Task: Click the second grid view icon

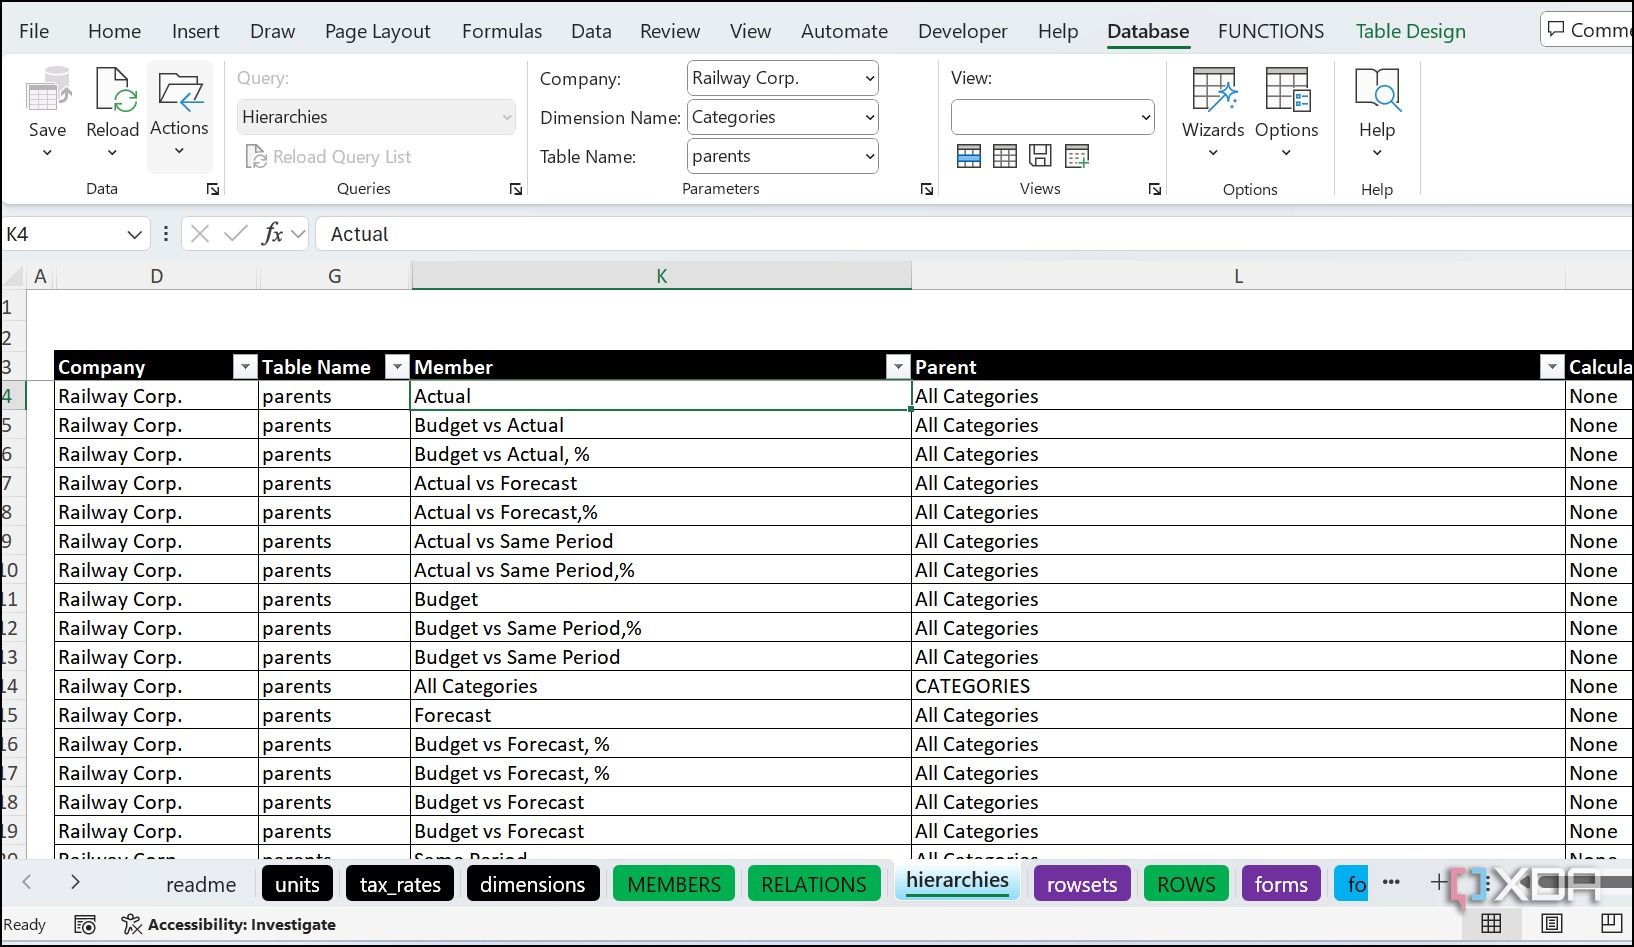Action: (1005, 156)
